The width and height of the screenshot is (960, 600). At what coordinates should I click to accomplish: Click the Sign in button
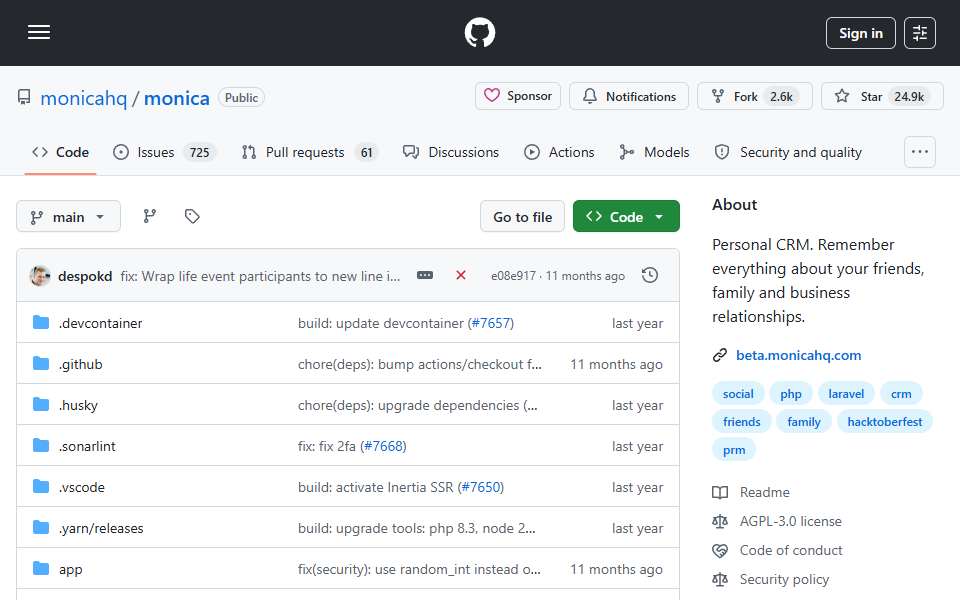click(x=860, y=33)
